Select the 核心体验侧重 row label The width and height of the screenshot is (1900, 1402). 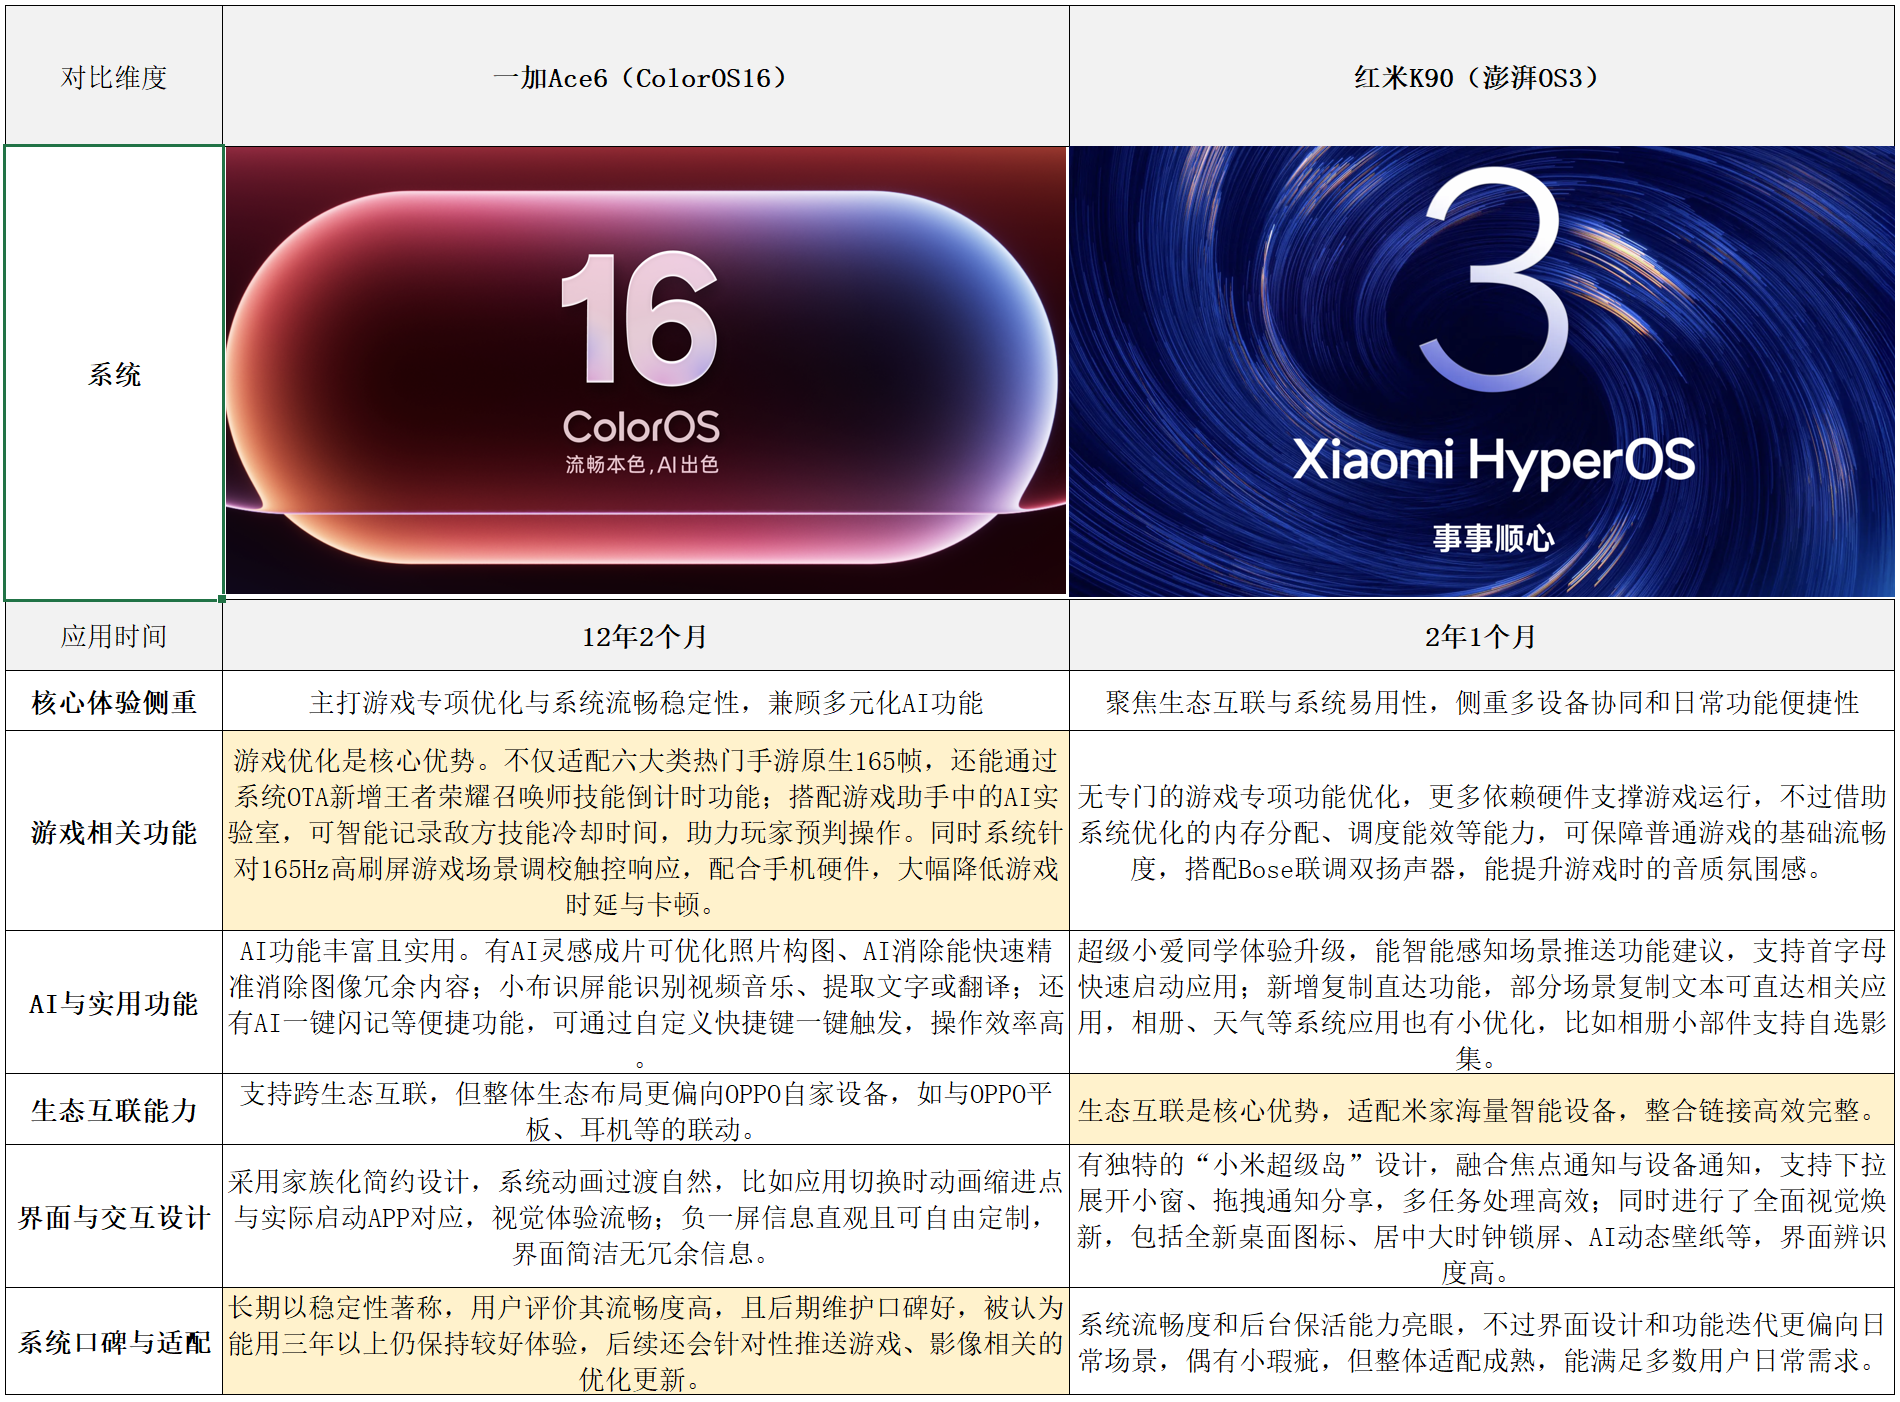point(114,701)
